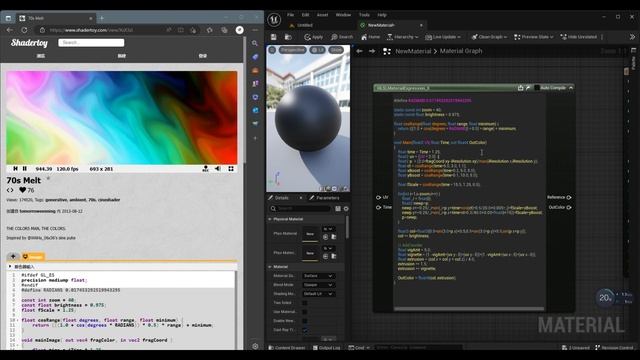Open the File menu in Unreal Editor
Image resolution: width=640 pixels, height=360 pixels.
pos(290,15)
